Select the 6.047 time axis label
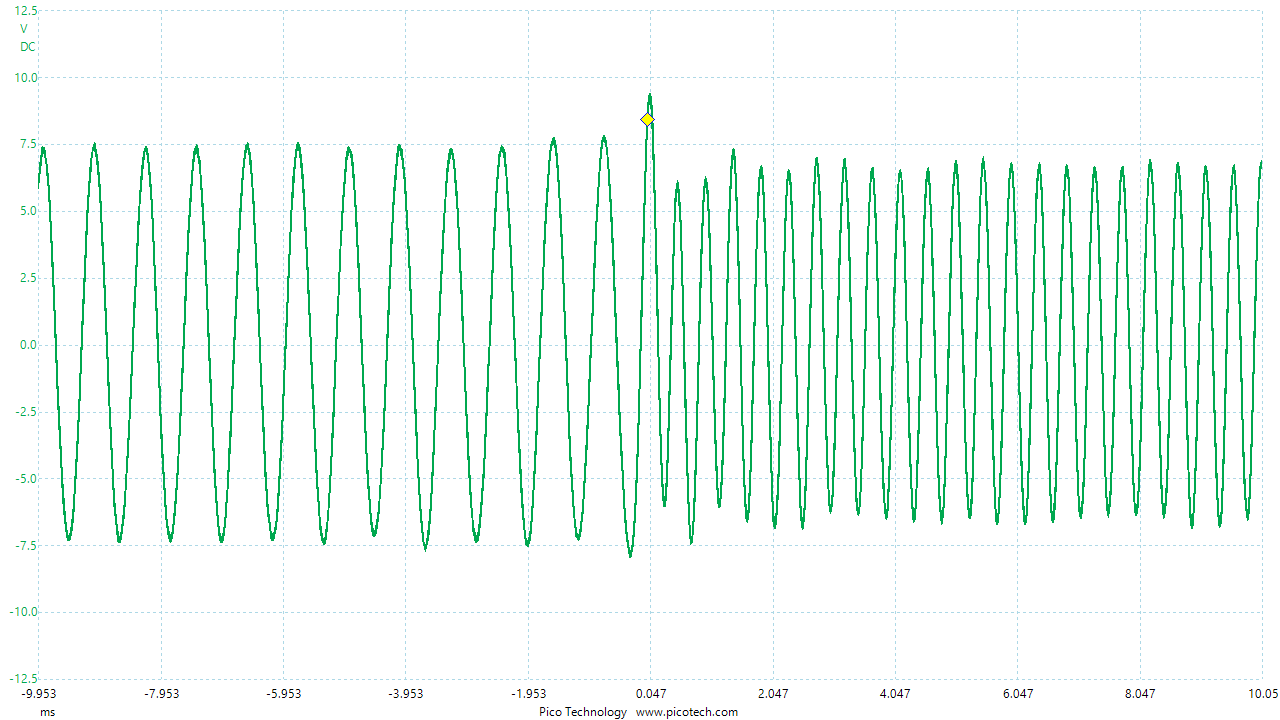 pos(1018,693)
